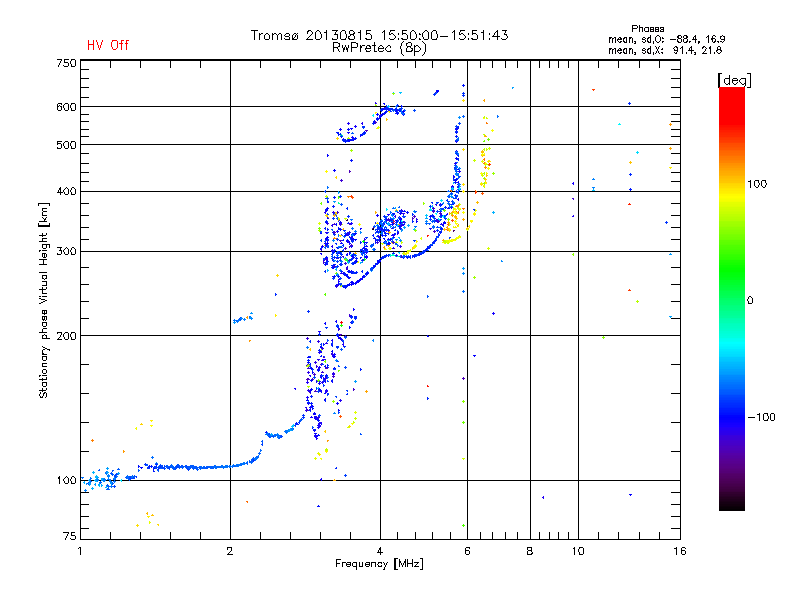
Task: Select the 'mean, sd,O: -88.4, 16.9' line
Action: [x=667, y=39]
